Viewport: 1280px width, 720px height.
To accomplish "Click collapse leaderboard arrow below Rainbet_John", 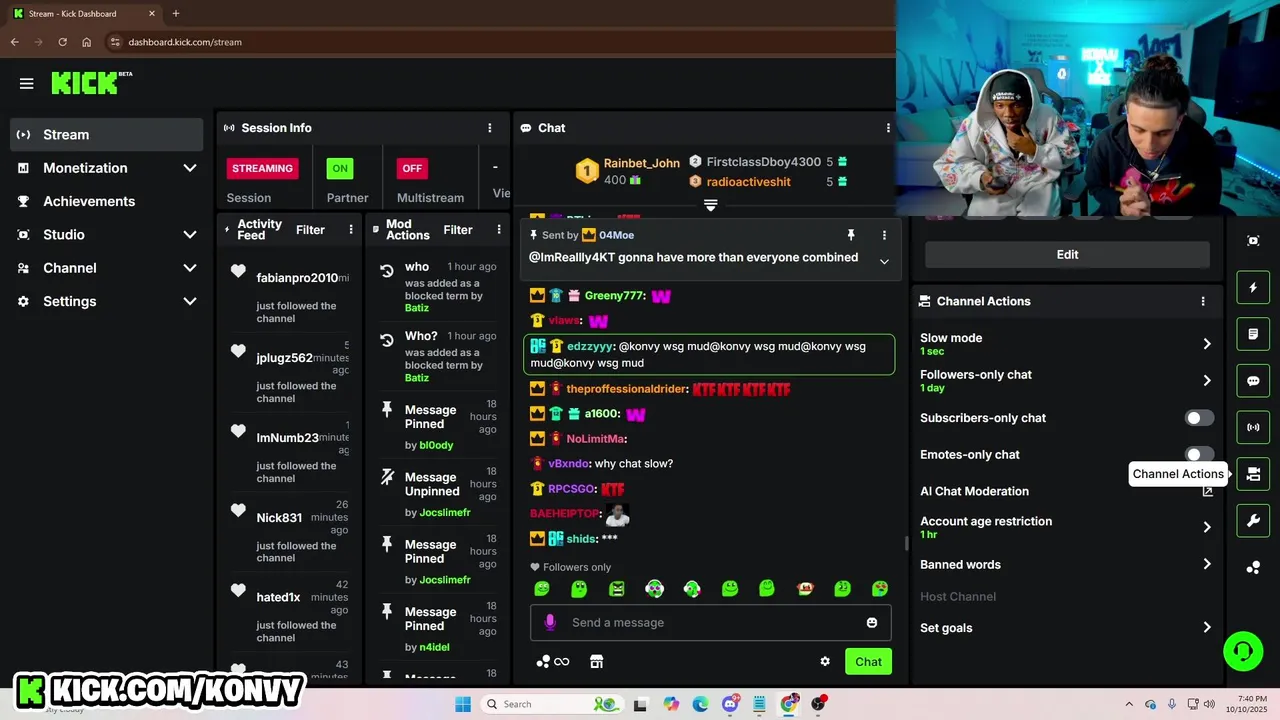I will point(710,204).
